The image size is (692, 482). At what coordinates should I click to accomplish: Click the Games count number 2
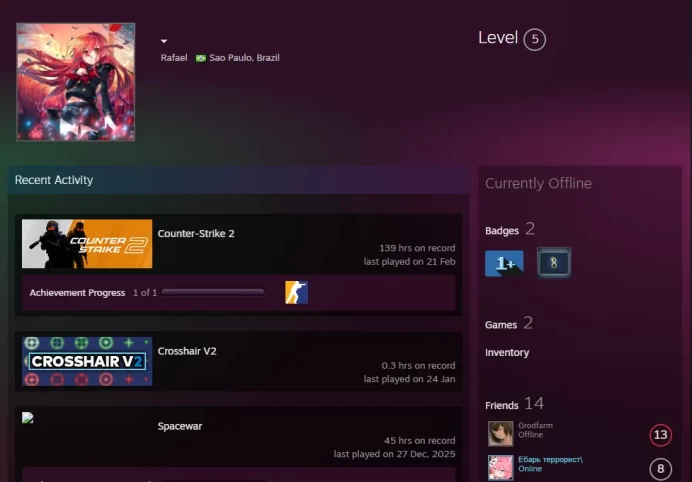click(x=528, y=323)
